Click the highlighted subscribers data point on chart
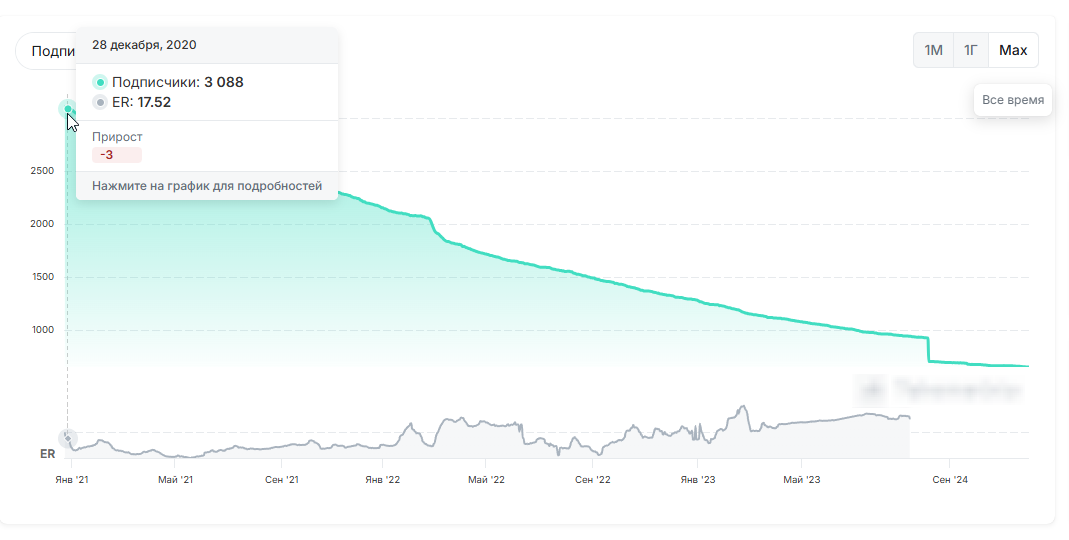Viewport: 1069px width, 540px height. click(x=67, y=109)
